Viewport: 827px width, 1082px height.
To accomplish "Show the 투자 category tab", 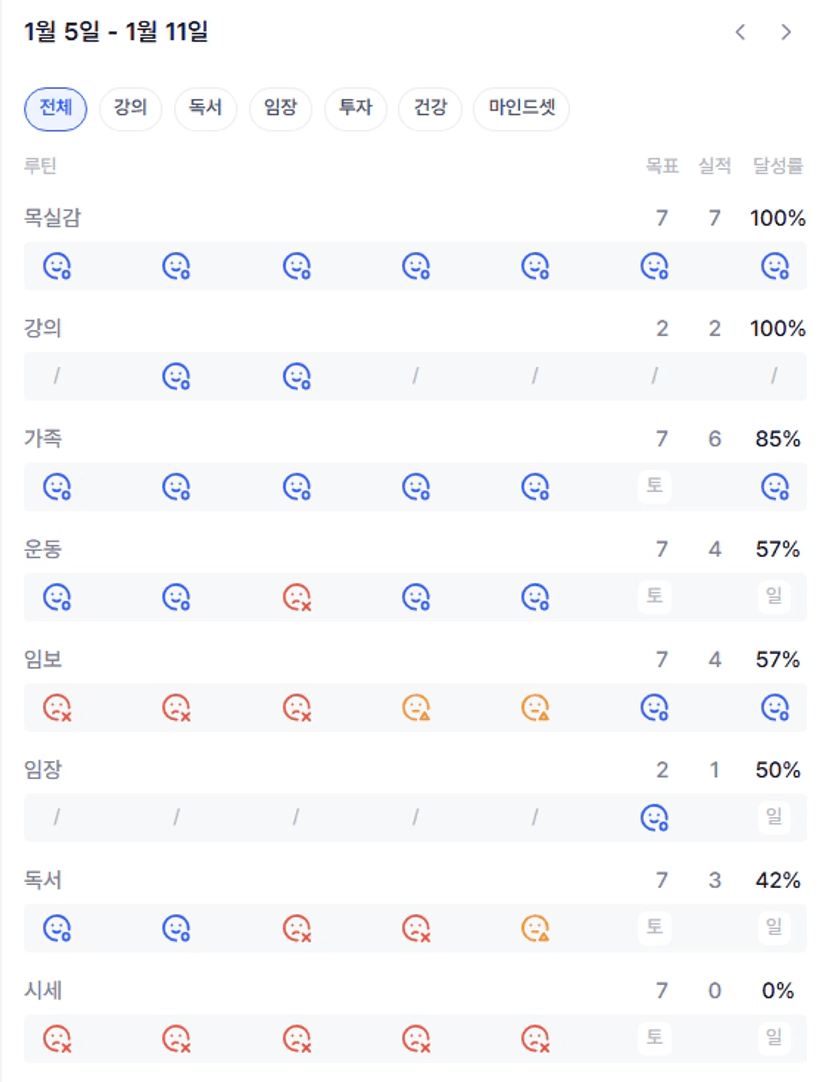I will (x=355, y=108).
